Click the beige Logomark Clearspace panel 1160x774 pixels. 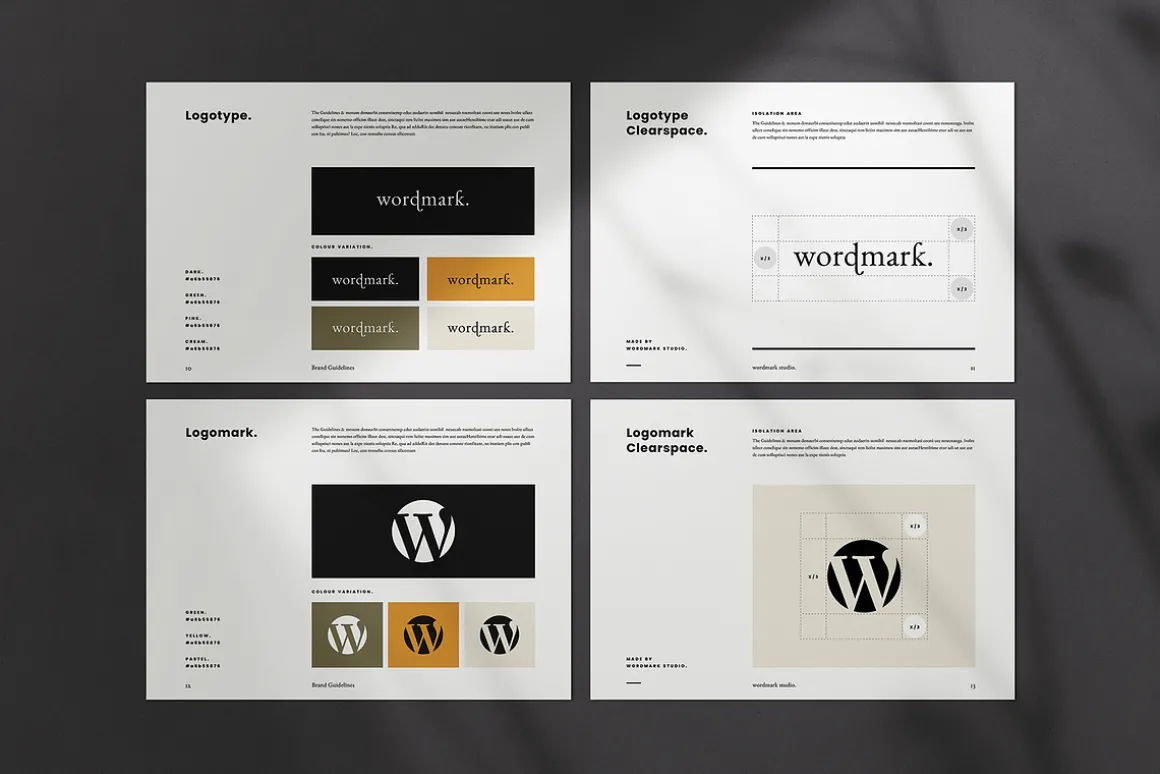coord(863,576)
